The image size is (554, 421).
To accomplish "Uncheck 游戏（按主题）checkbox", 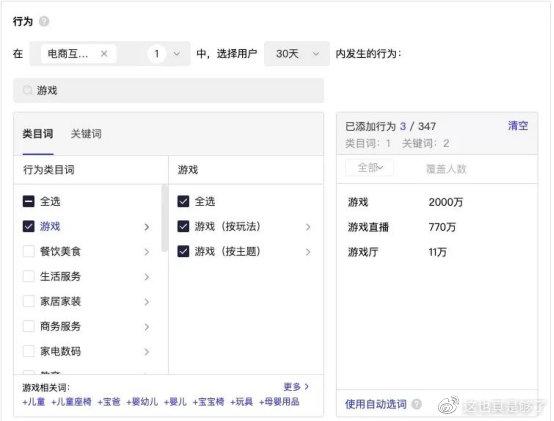I will point(183,251).
